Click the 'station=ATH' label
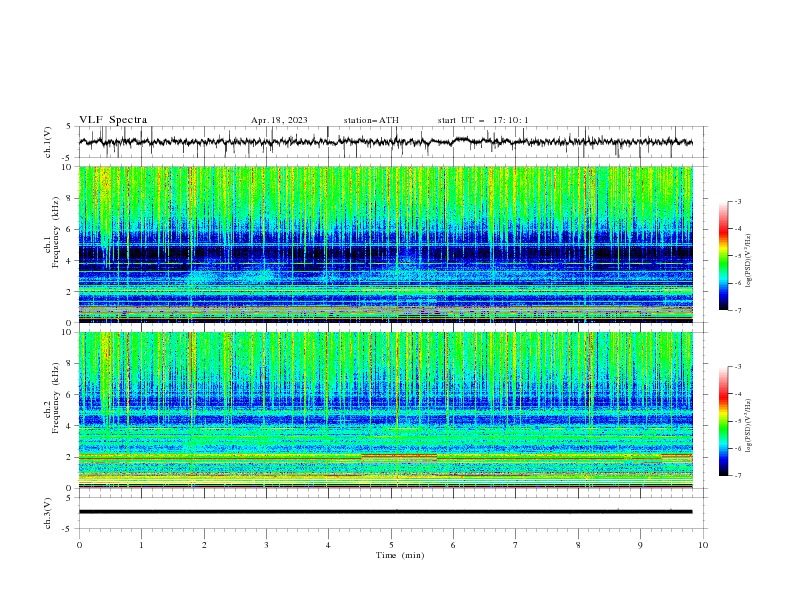Screen dimensions: 792x612 click(x=371, y=120)
